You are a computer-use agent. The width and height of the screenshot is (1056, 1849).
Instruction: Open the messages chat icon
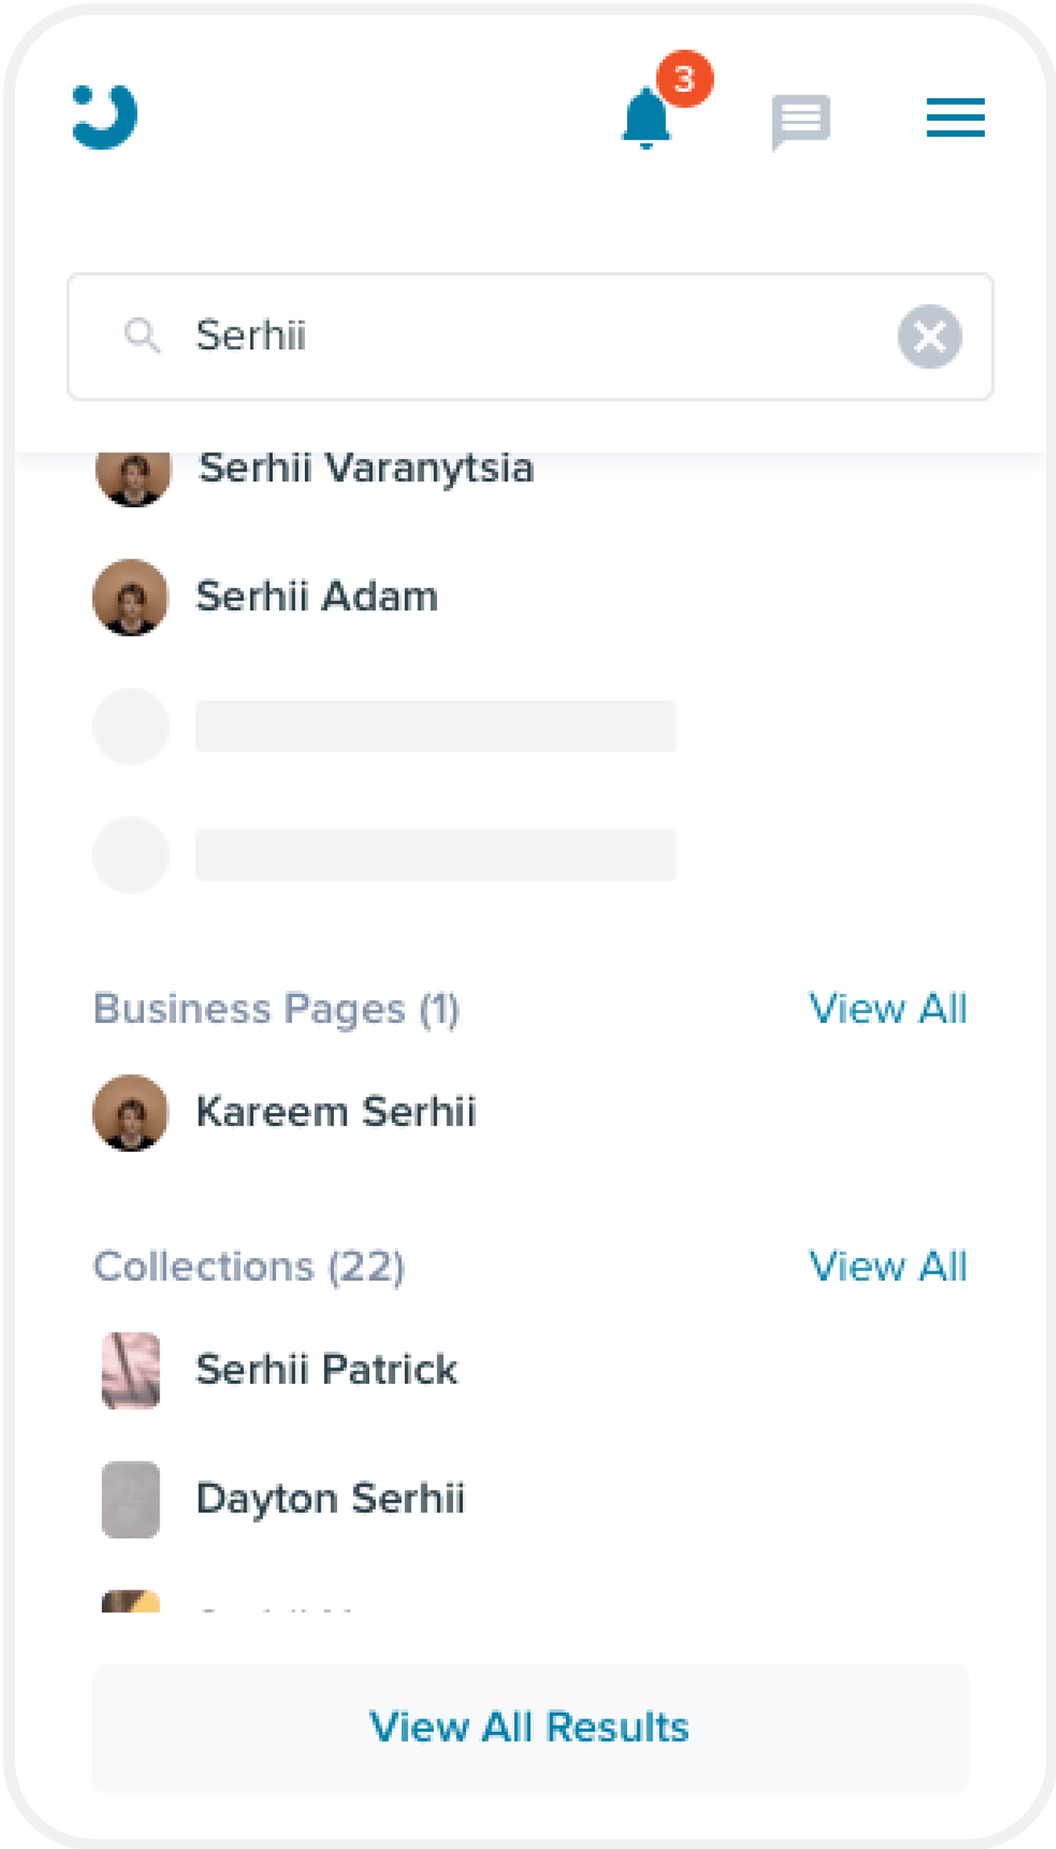tap(800, 120)
